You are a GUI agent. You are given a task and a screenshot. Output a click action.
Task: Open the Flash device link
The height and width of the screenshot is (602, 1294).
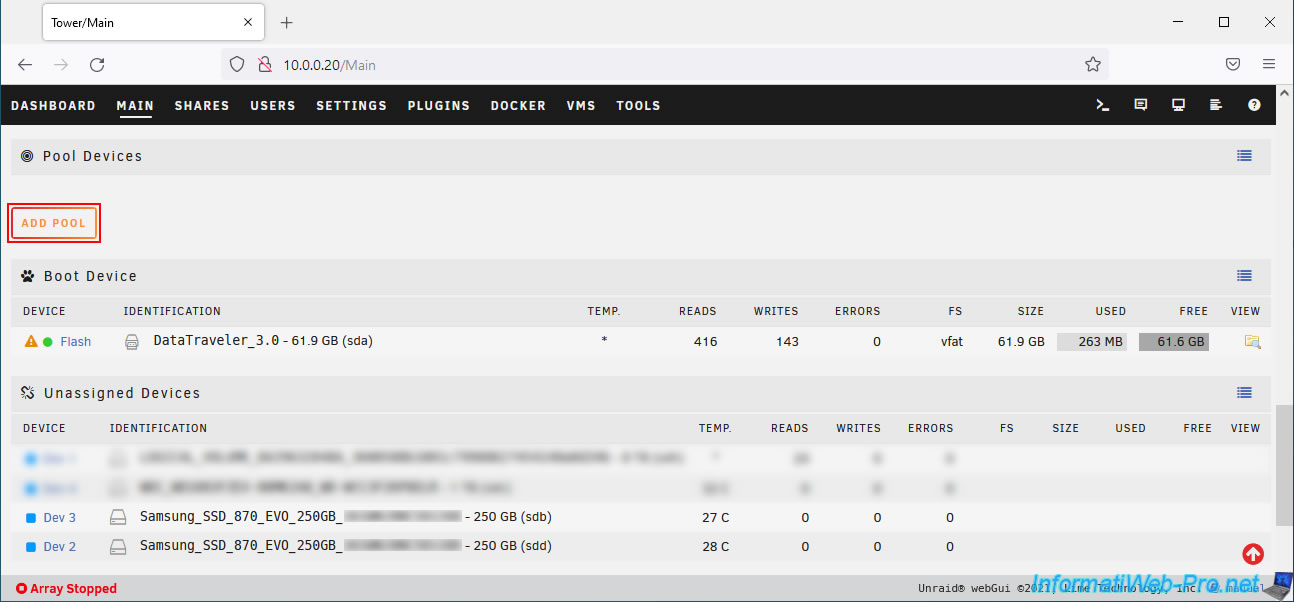(75, 342)
